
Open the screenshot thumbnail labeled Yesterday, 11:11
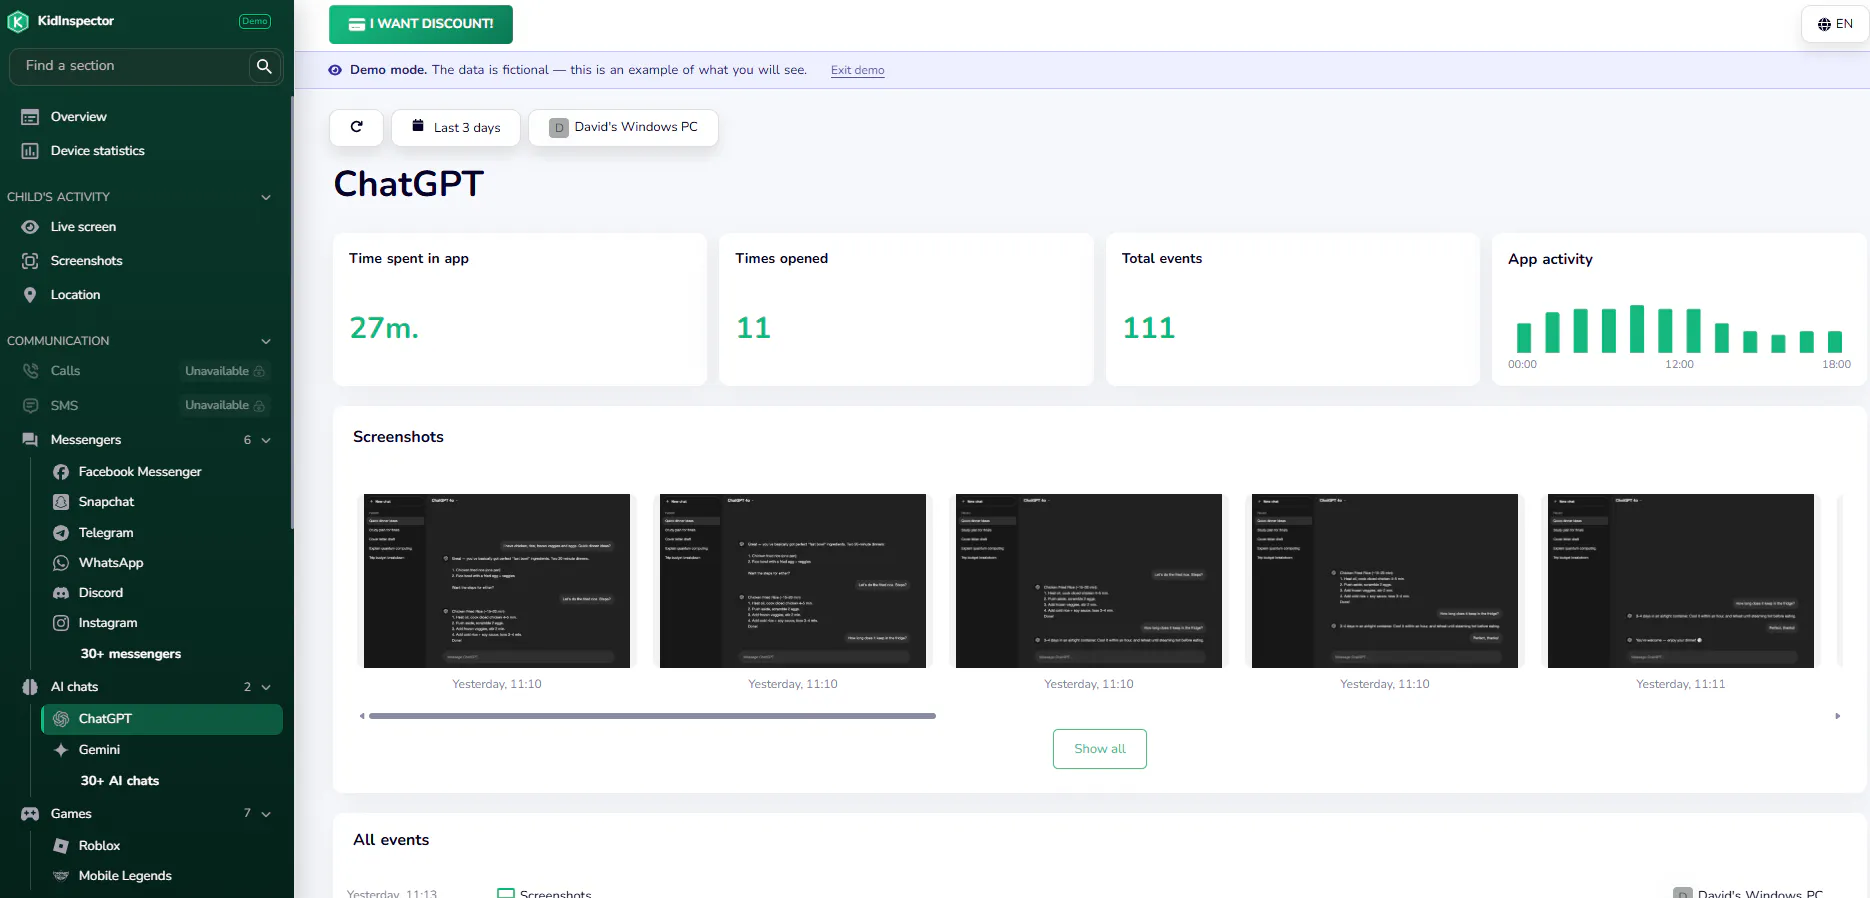click(1681, 581)
